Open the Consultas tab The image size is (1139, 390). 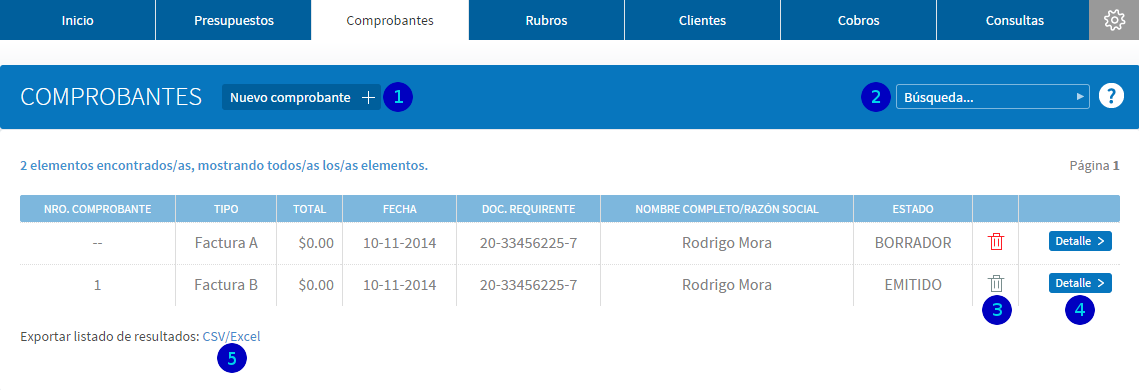pyautogui.click(x=1015, y=20)
